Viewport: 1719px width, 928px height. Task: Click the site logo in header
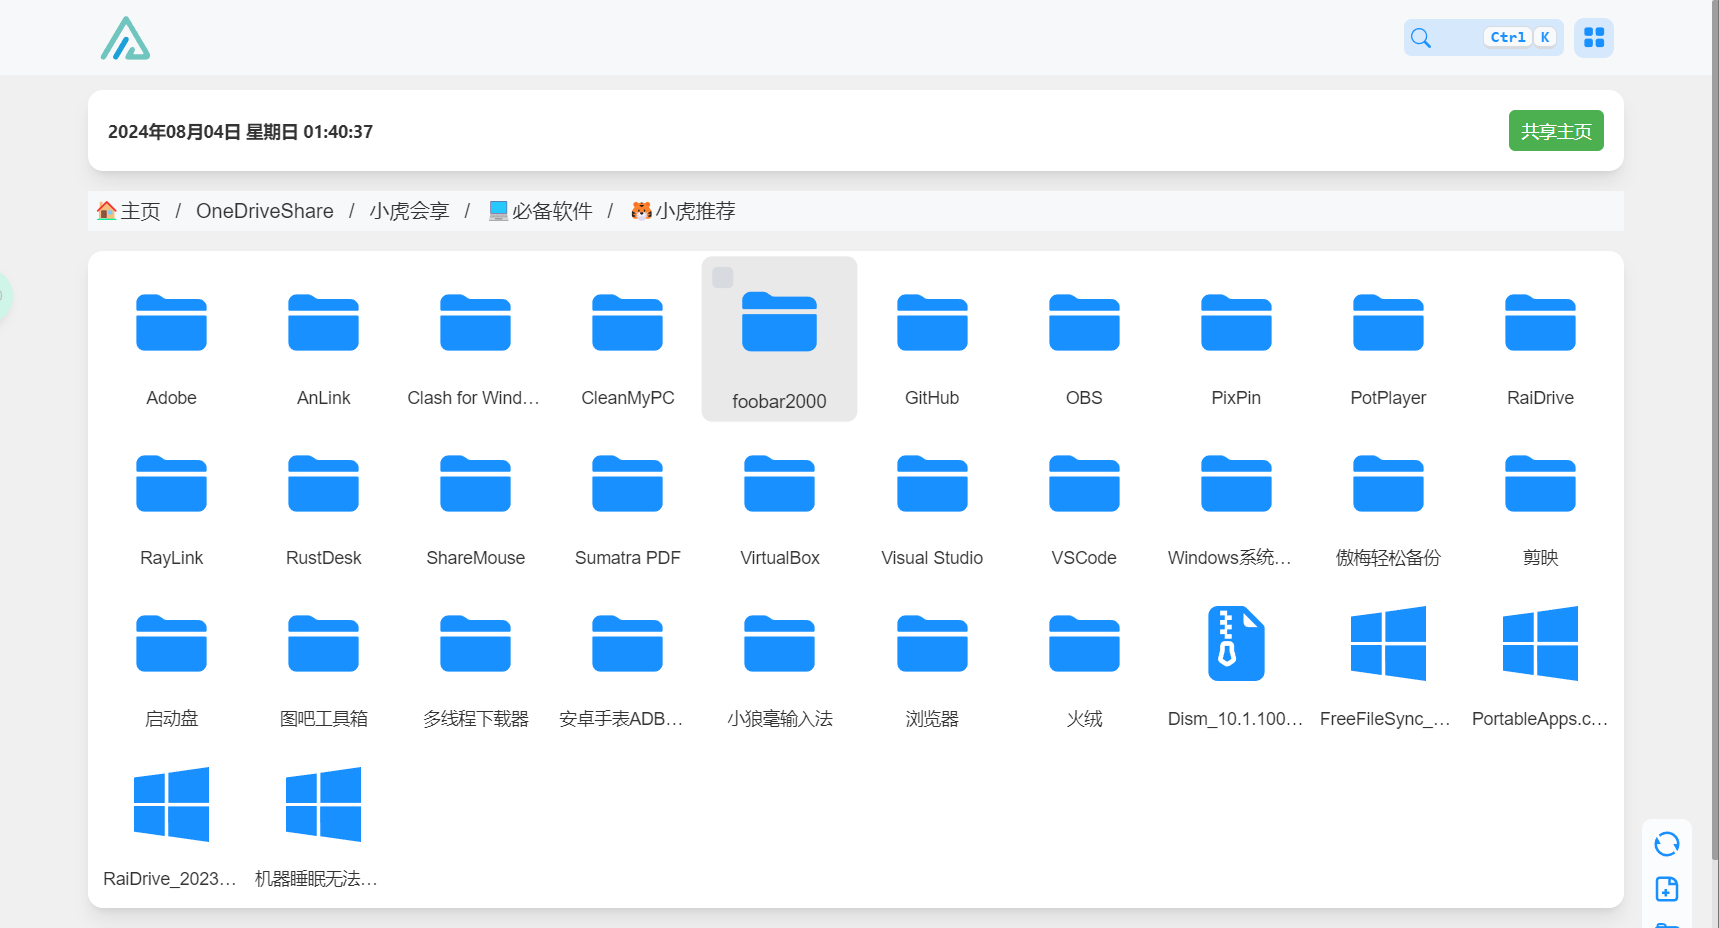[125, 38]
